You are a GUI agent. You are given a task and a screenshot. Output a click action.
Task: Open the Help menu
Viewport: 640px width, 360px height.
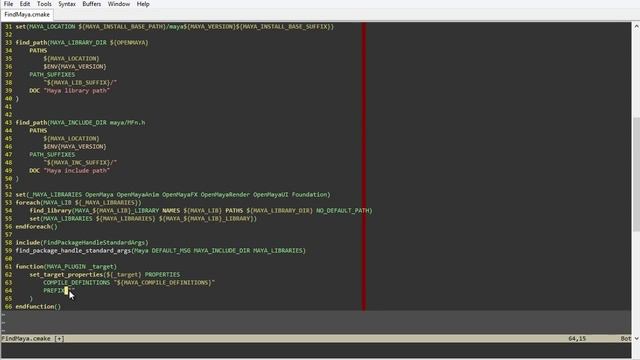click(x=143, y=4)
